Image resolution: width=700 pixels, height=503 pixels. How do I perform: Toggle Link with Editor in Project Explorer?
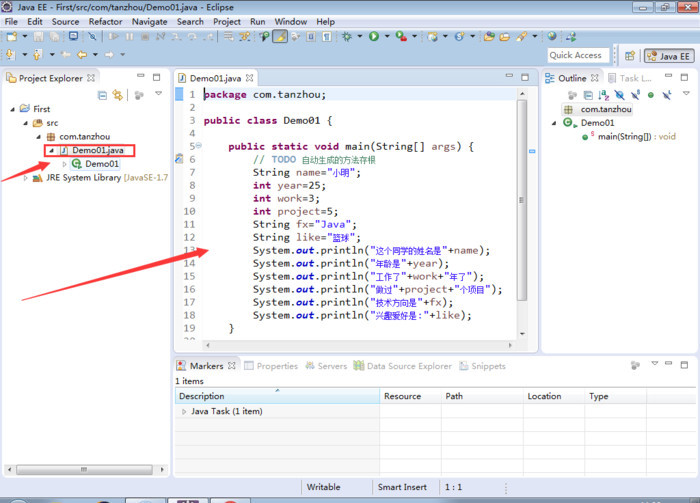tap(117, 95)
